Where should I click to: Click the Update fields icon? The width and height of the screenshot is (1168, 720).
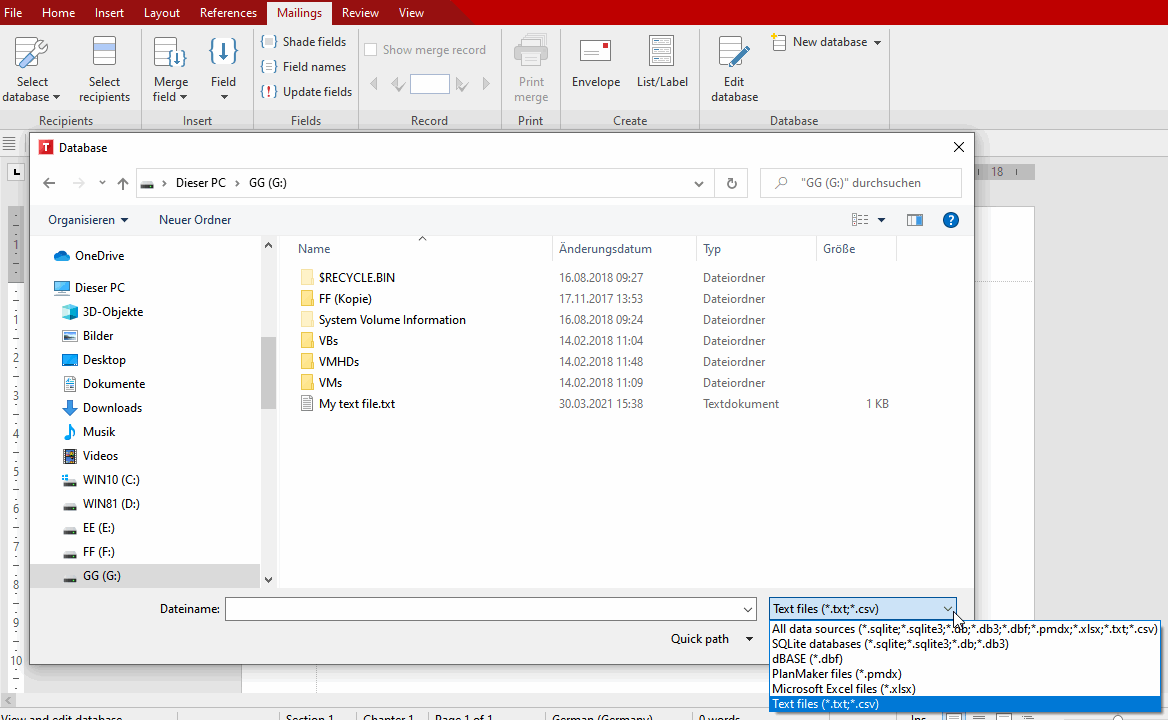[269, 92]
